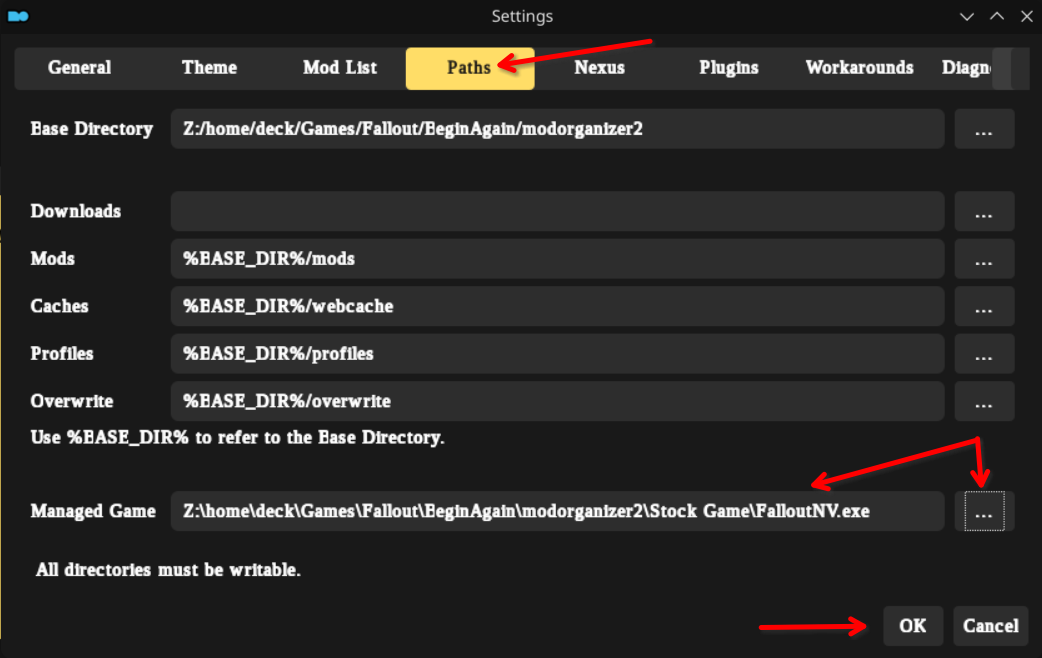Open the Plugins tab
The image size is (1042, 658).
(728, 68)
